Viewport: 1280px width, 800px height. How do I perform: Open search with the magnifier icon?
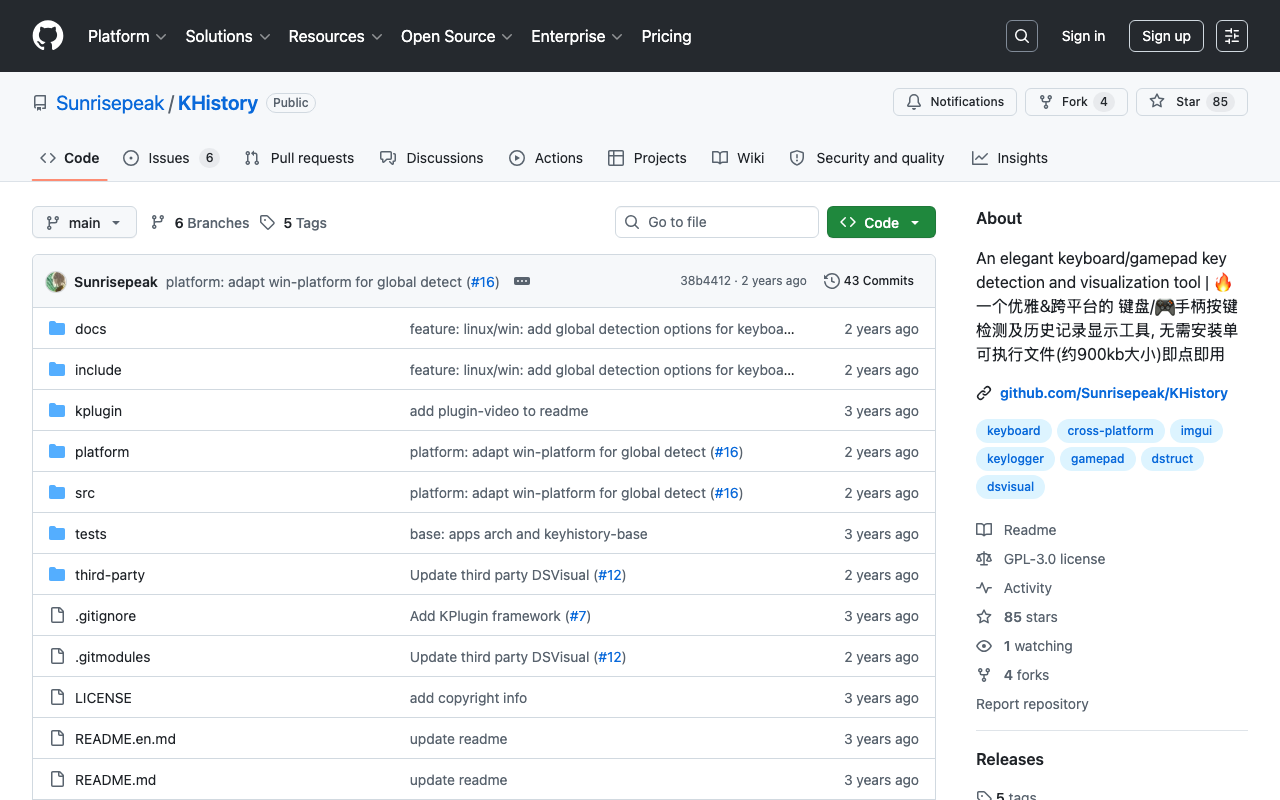point(1022,36)
